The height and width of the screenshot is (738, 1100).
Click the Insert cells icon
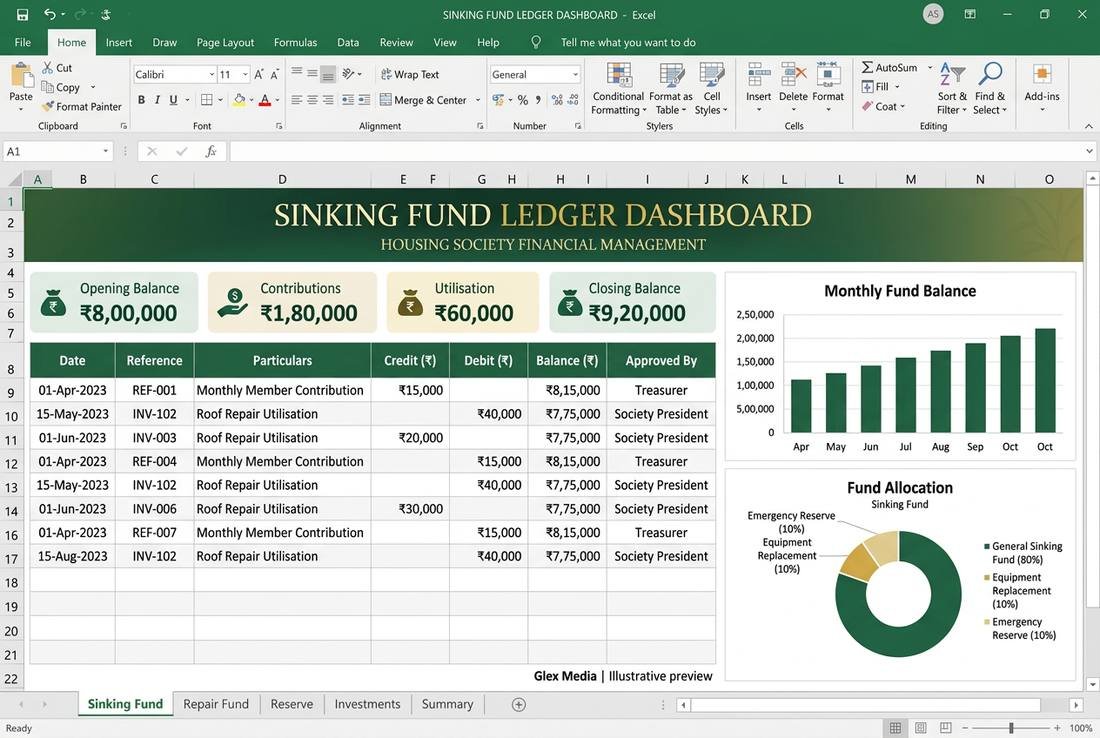[x=758, y=74]
